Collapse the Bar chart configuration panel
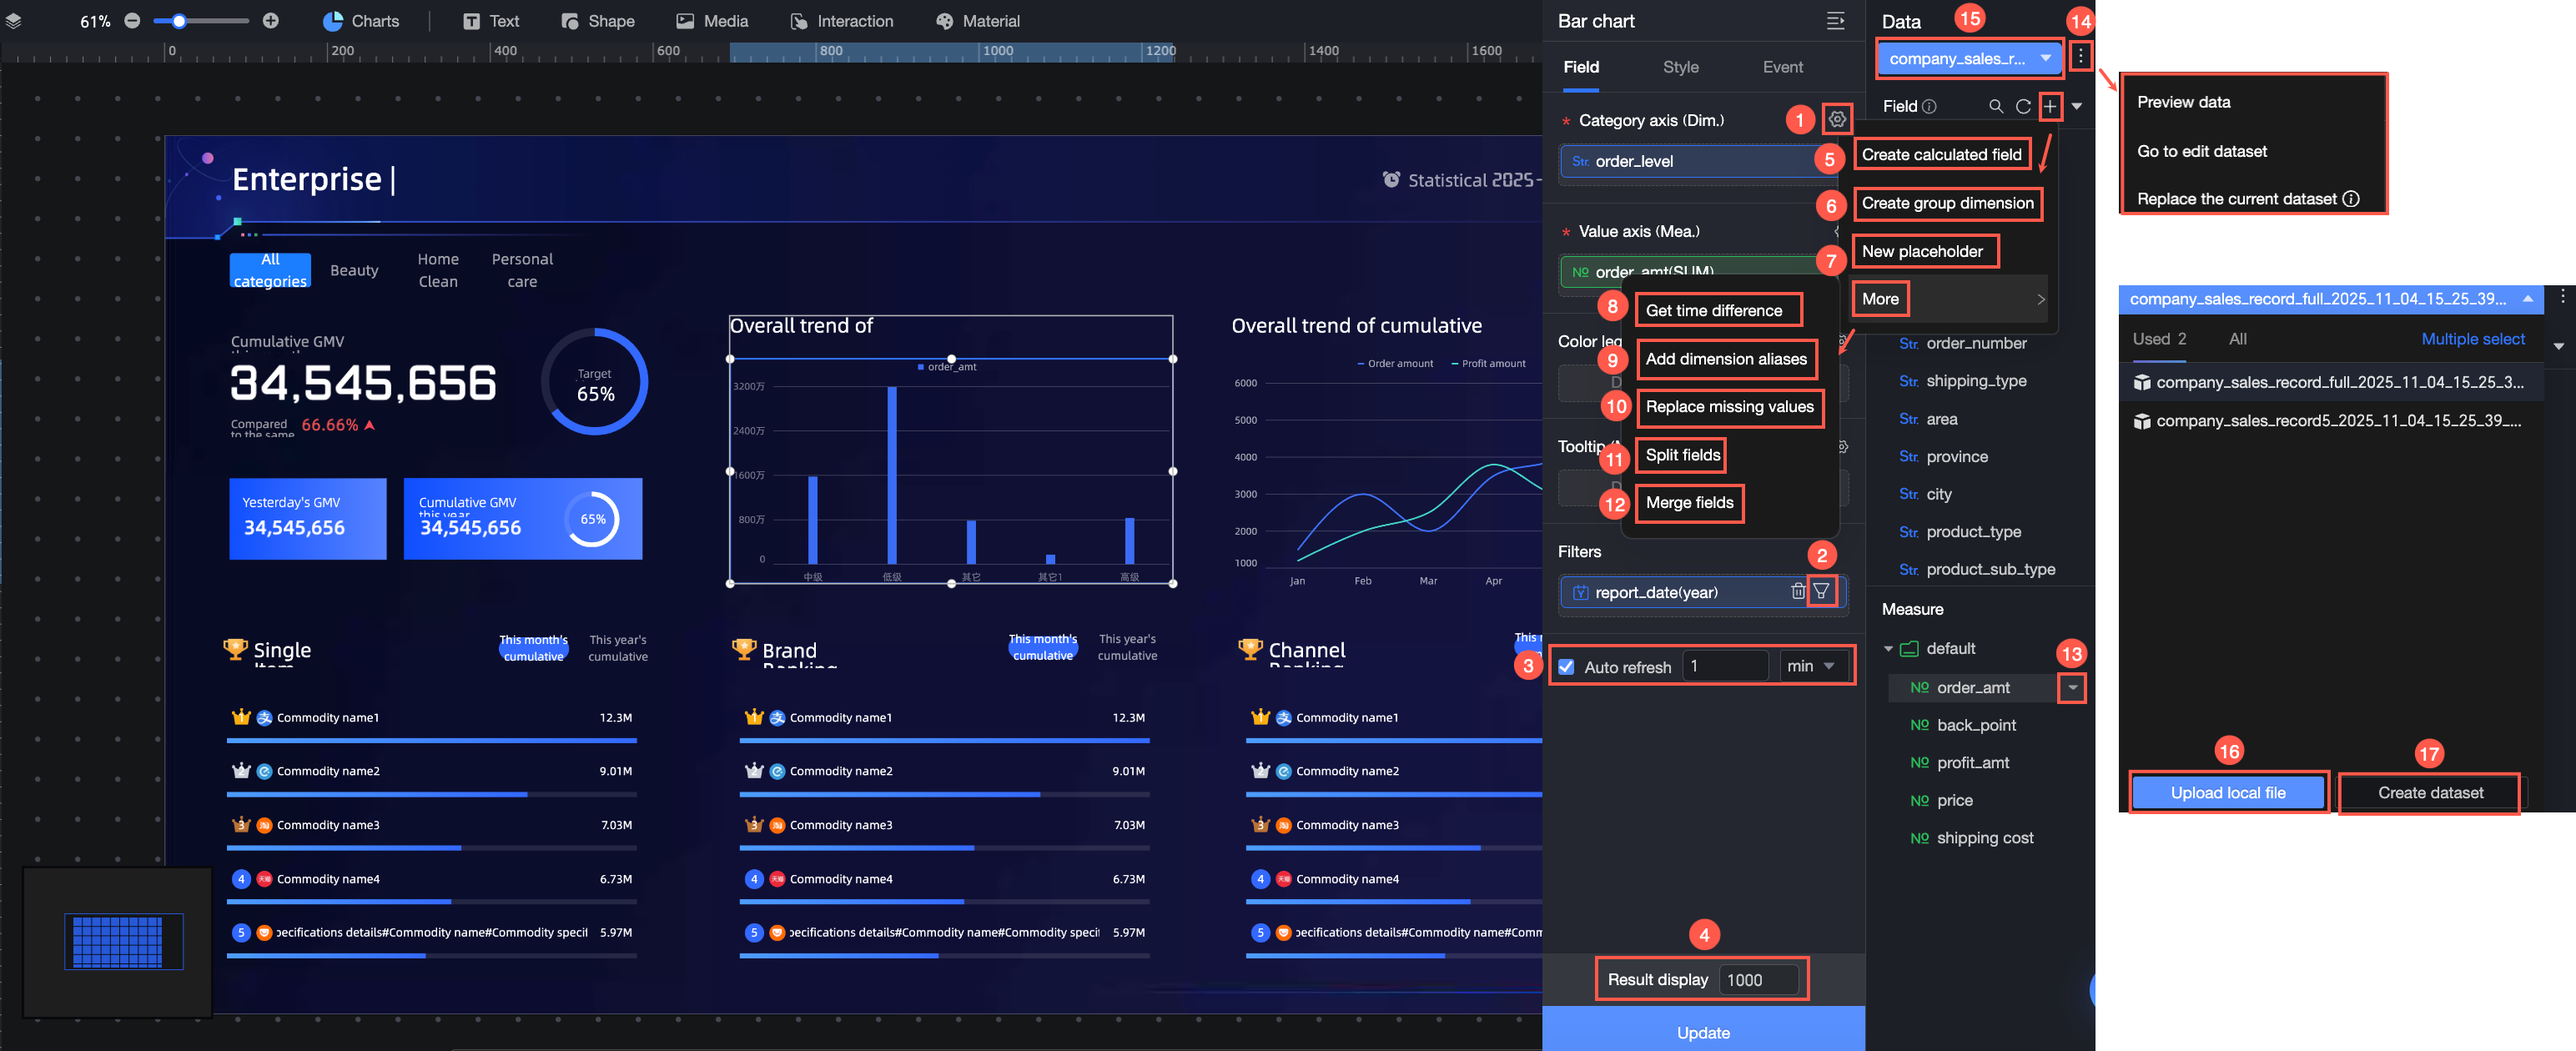This screenshot has width=2576, height=1051. [1835, 21]
